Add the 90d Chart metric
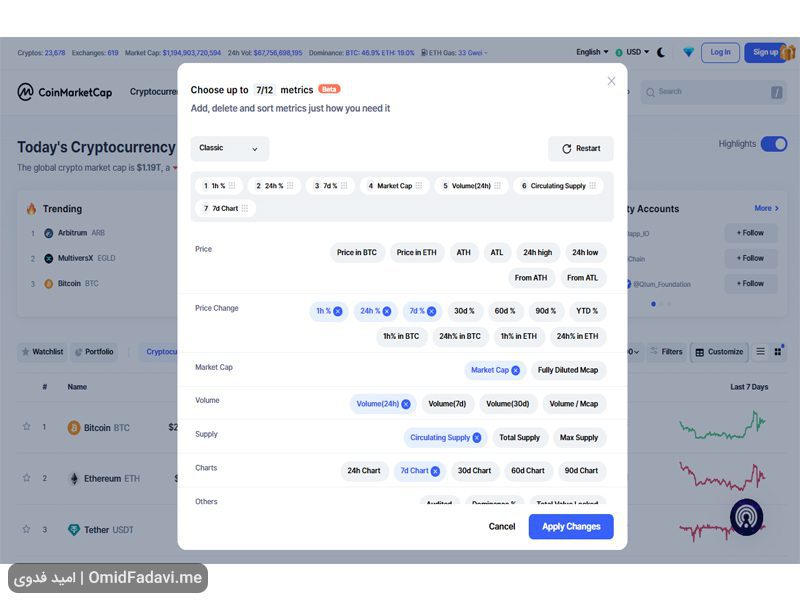 coord(581,470)
